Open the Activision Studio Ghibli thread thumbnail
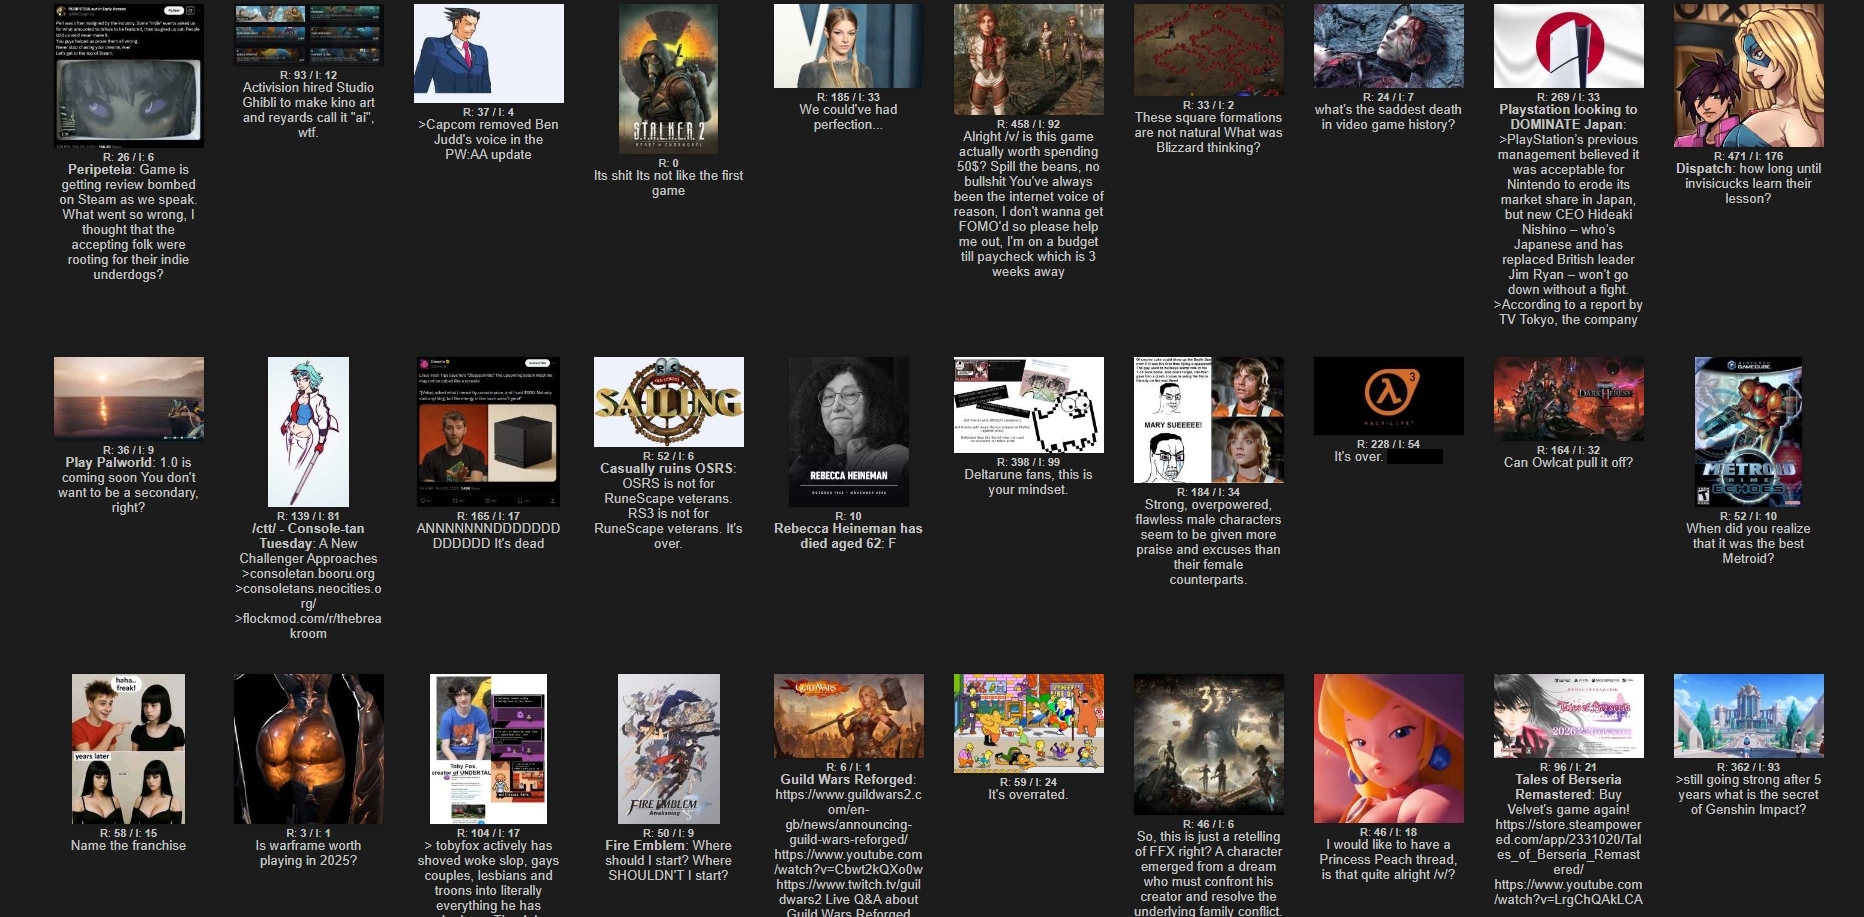This screenshot has width=1864, height=917. tap(309, 35)
